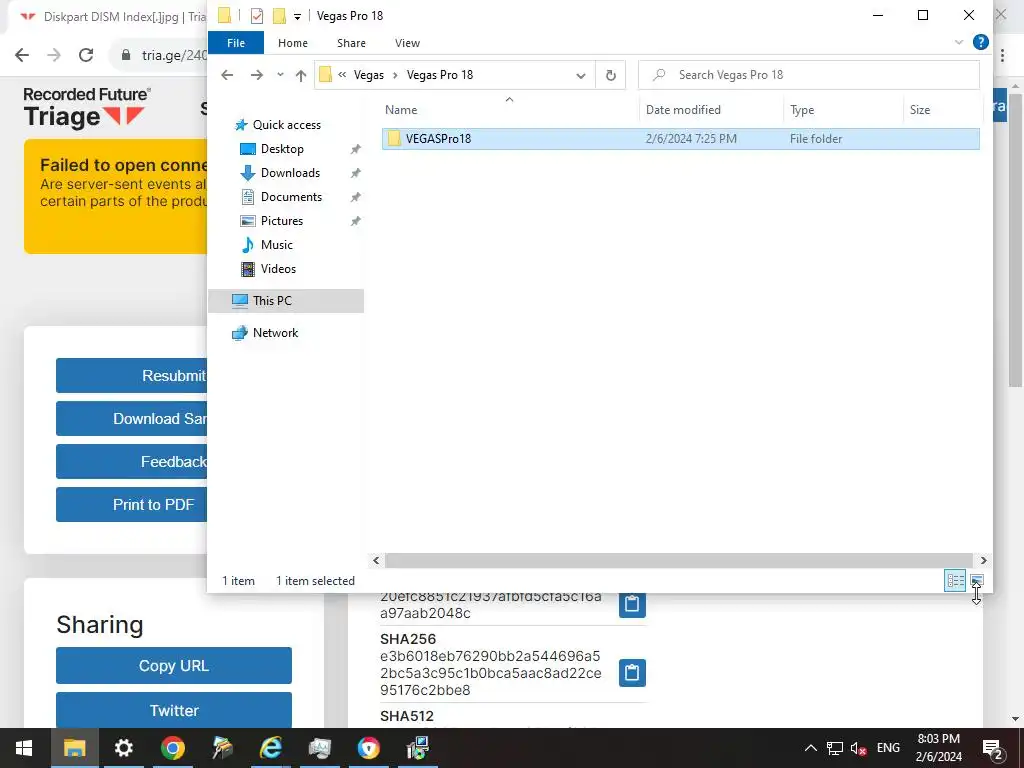Open the Chrome three-dot menu
The height and width of the screenshot is (768, 1024).
[1002, 56]
